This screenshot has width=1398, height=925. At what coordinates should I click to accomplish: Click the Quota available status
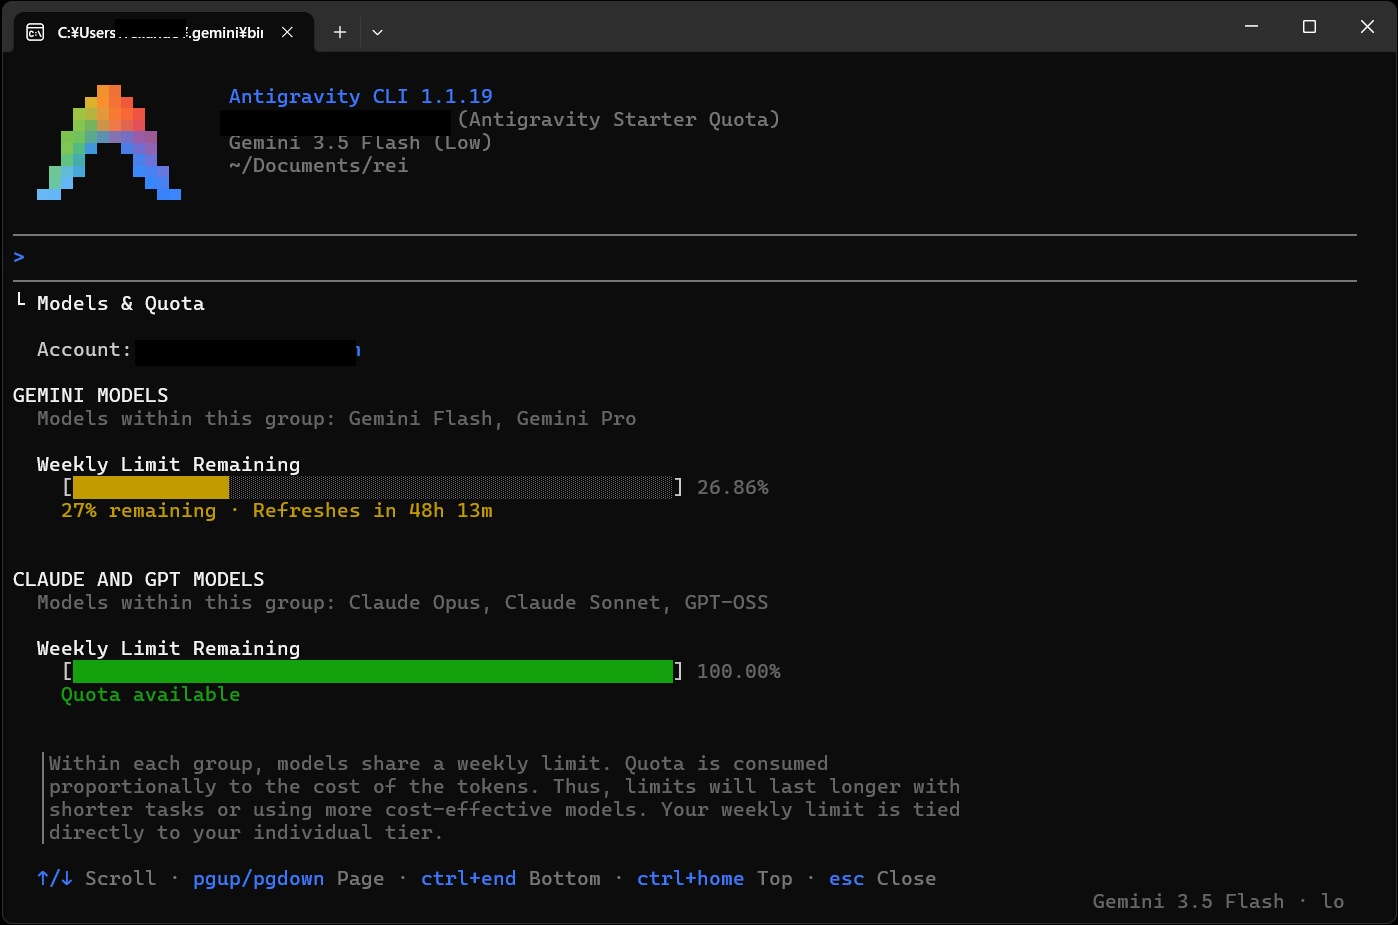(151, 694)
